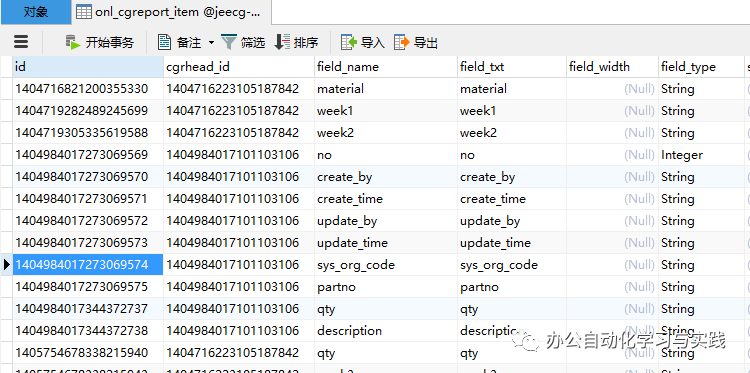Select id cell 1404719305335619588

88,133
